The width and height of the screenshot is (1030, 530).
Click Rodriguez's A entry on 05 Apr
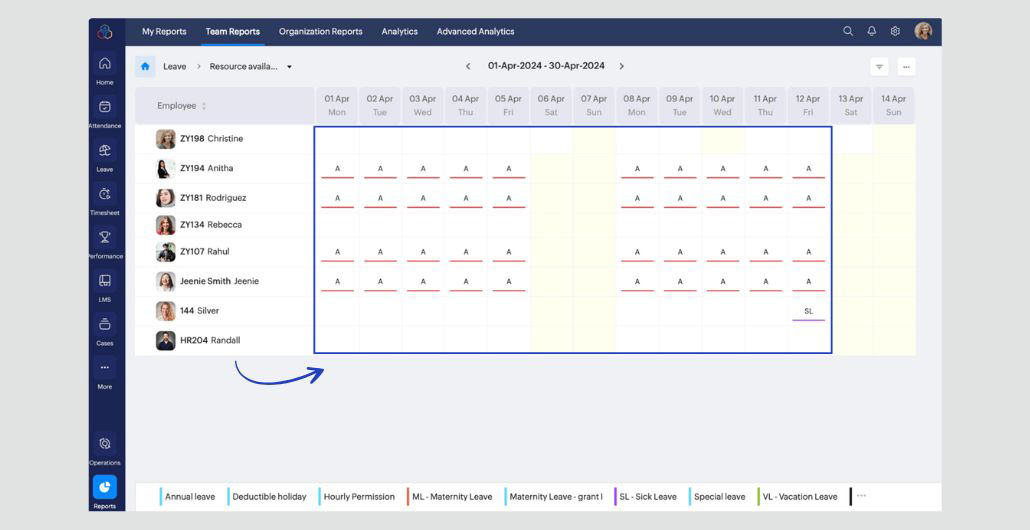coord(508,200)
